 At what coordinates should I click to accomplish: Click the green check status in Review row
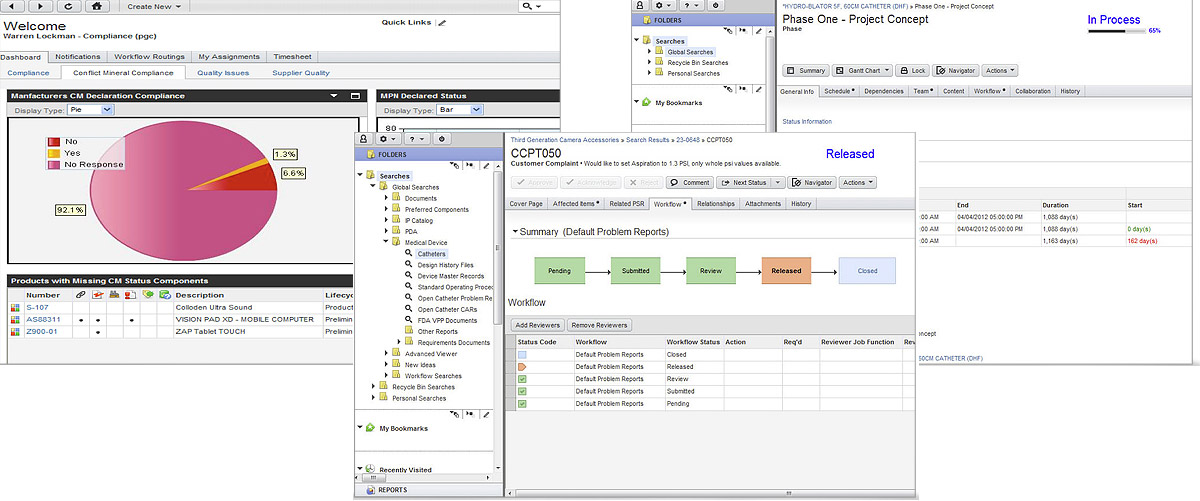point(522,380)
